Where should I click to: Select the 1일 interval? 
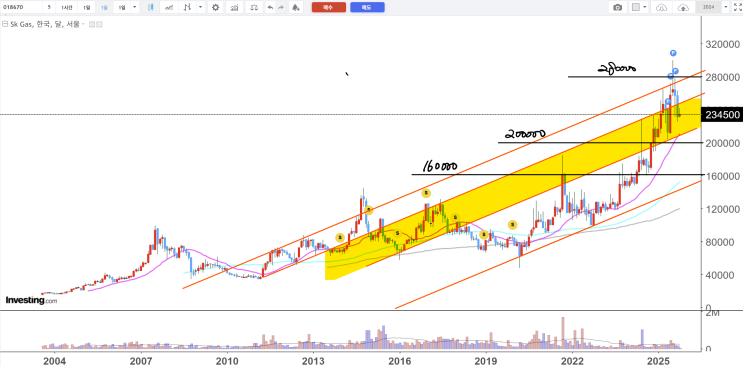[86, 7]
